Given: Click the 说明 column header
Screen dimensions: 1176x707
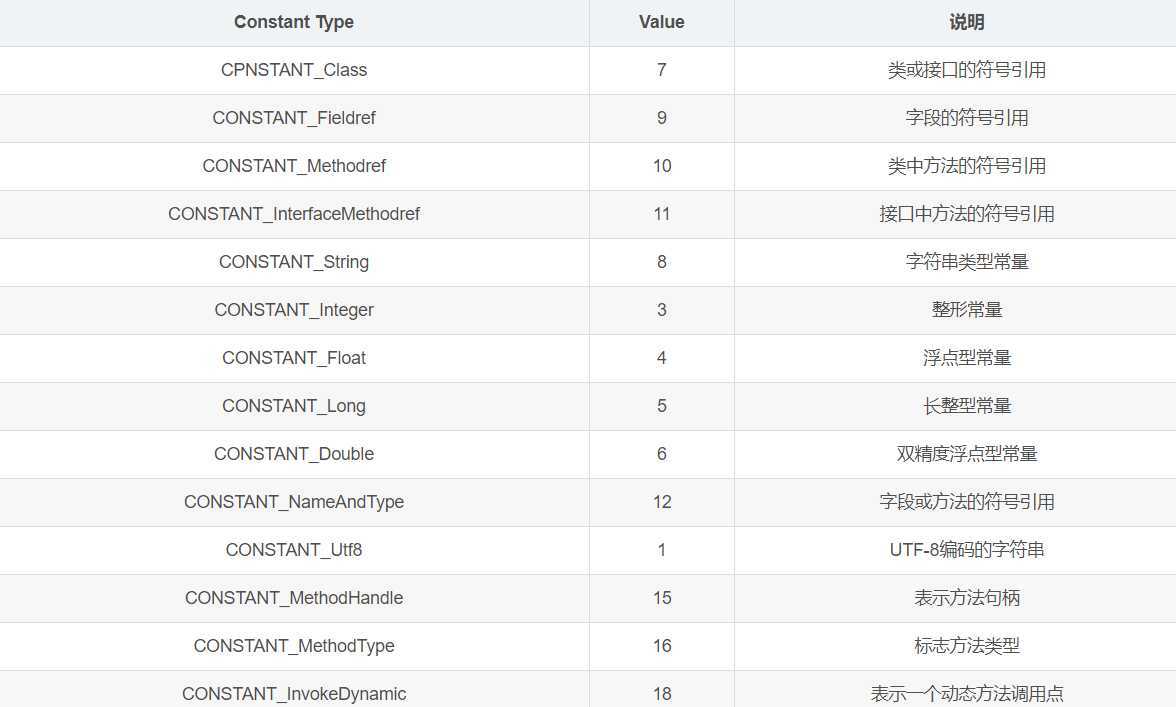Looking at the screenshot, I should click(966, 22).
